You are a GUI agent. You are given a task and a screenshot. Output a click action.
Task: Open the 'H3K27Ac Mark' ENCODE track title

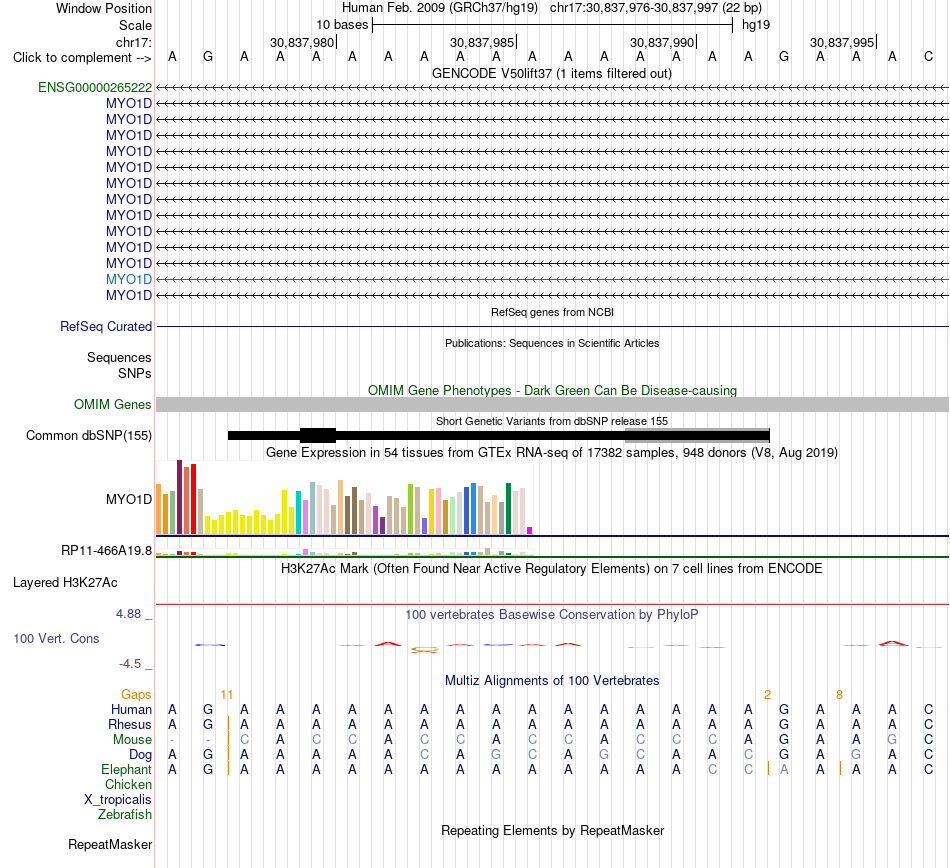(x=552, y=569)
